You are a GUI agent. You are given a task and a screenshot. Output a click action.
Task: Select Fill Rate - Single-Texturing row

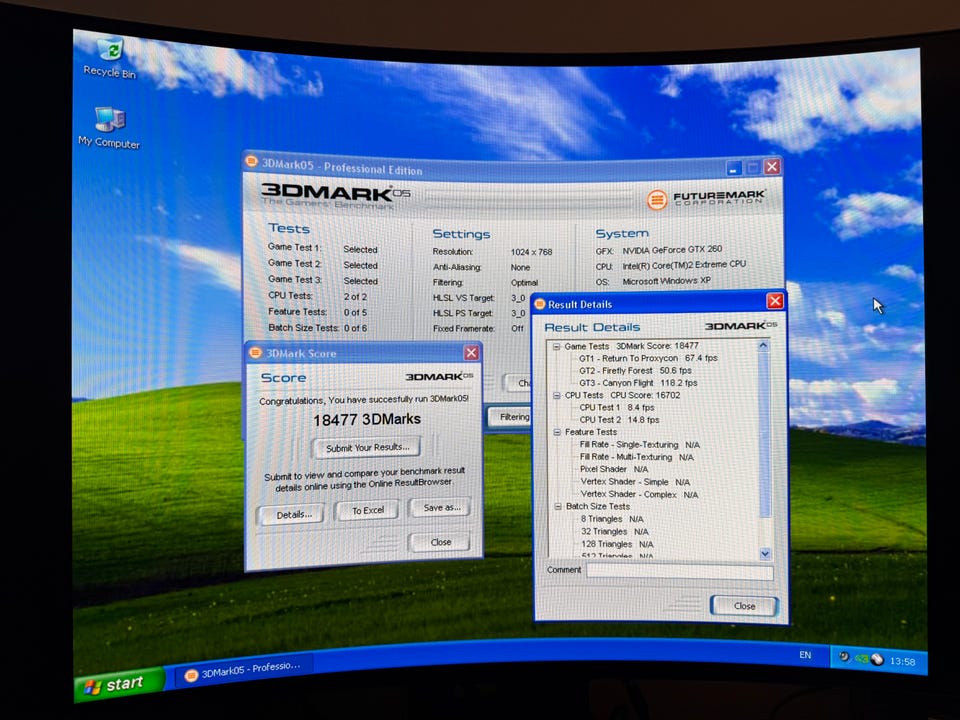639,444
